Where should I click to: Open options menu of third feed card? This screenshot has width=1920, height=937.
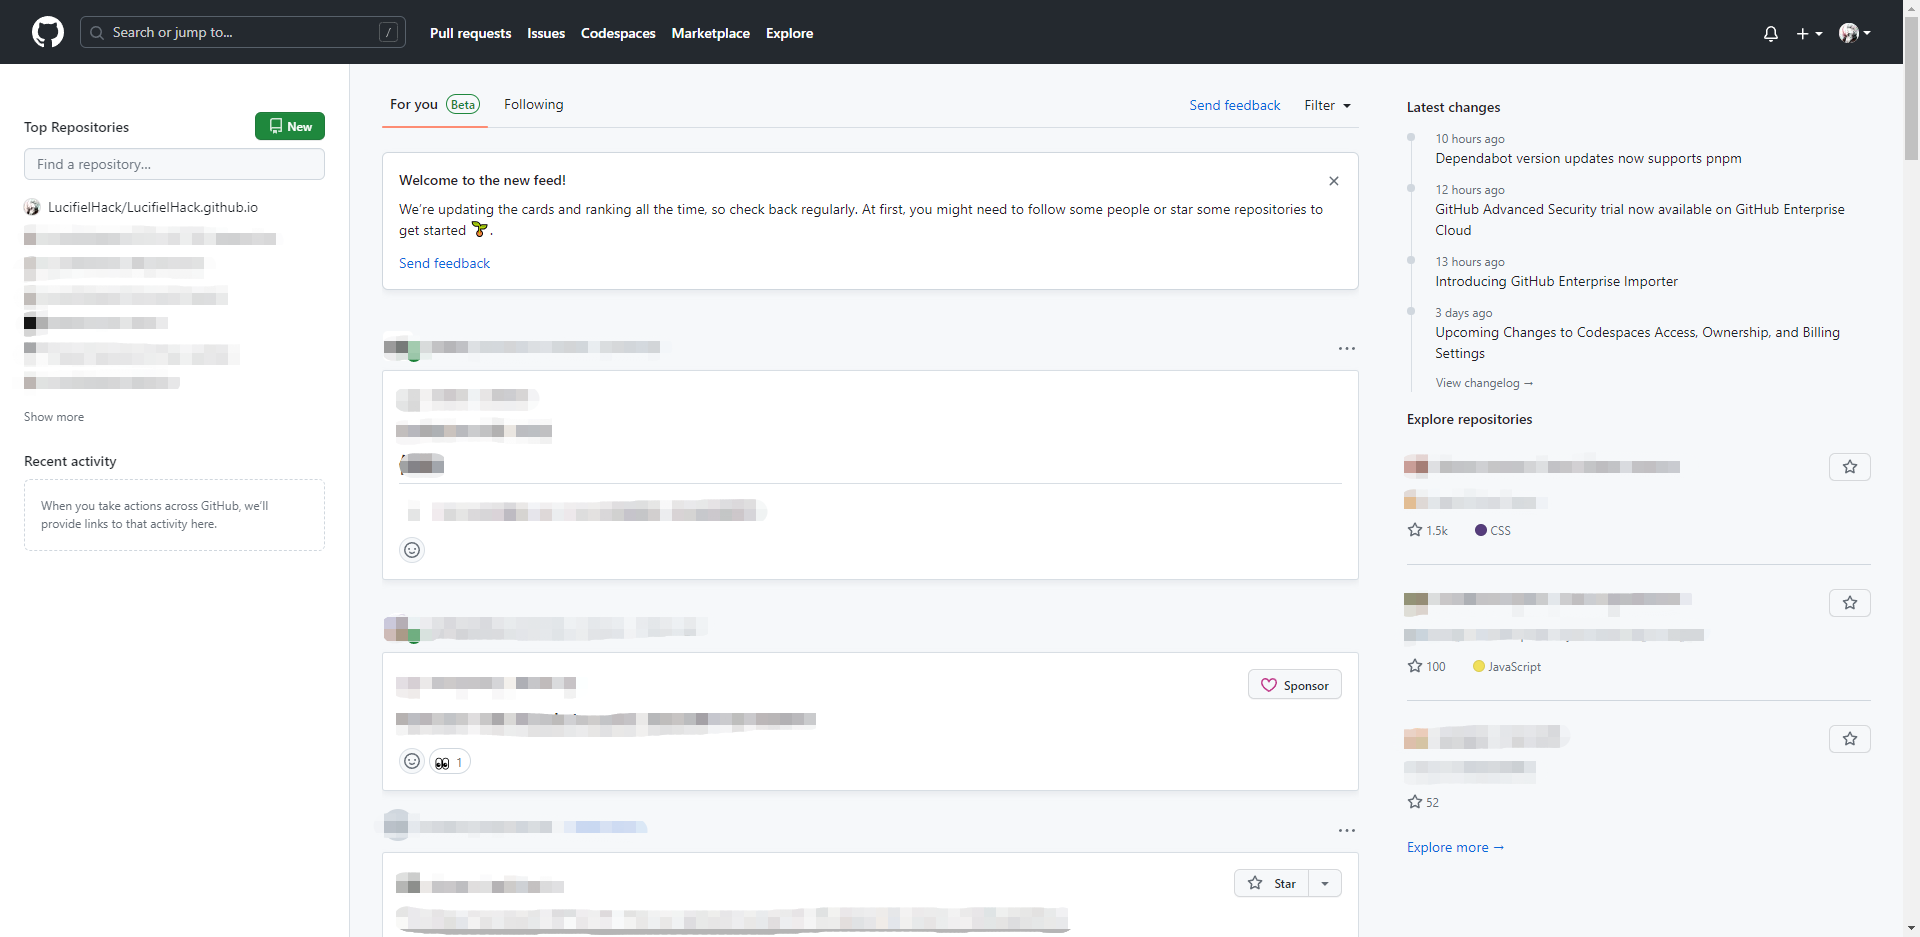[1347, 830]
